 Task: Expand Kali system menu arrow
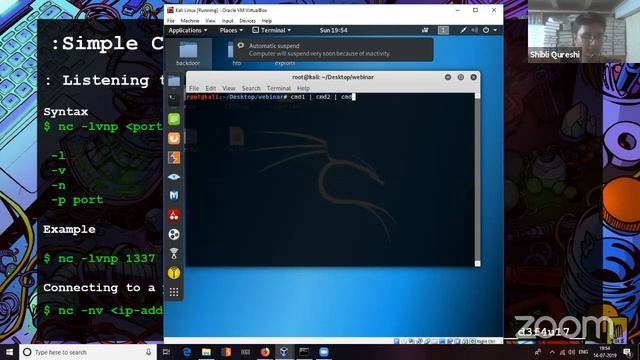point(495,30)
